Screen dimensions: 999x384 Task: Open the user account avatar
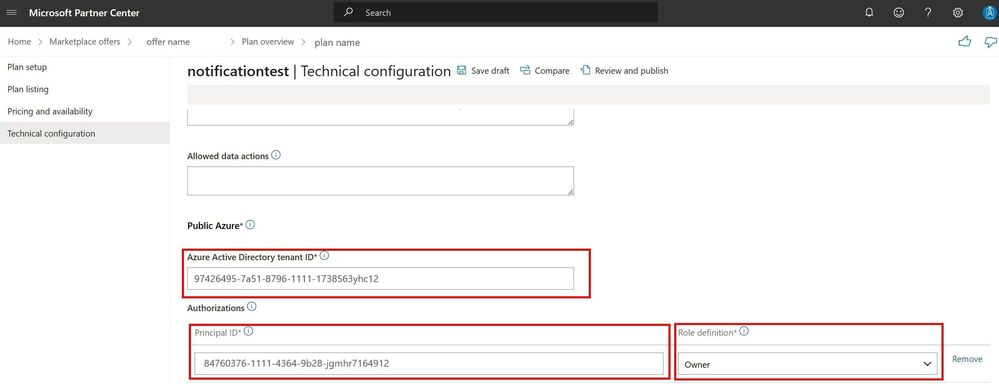coord(989,13)
